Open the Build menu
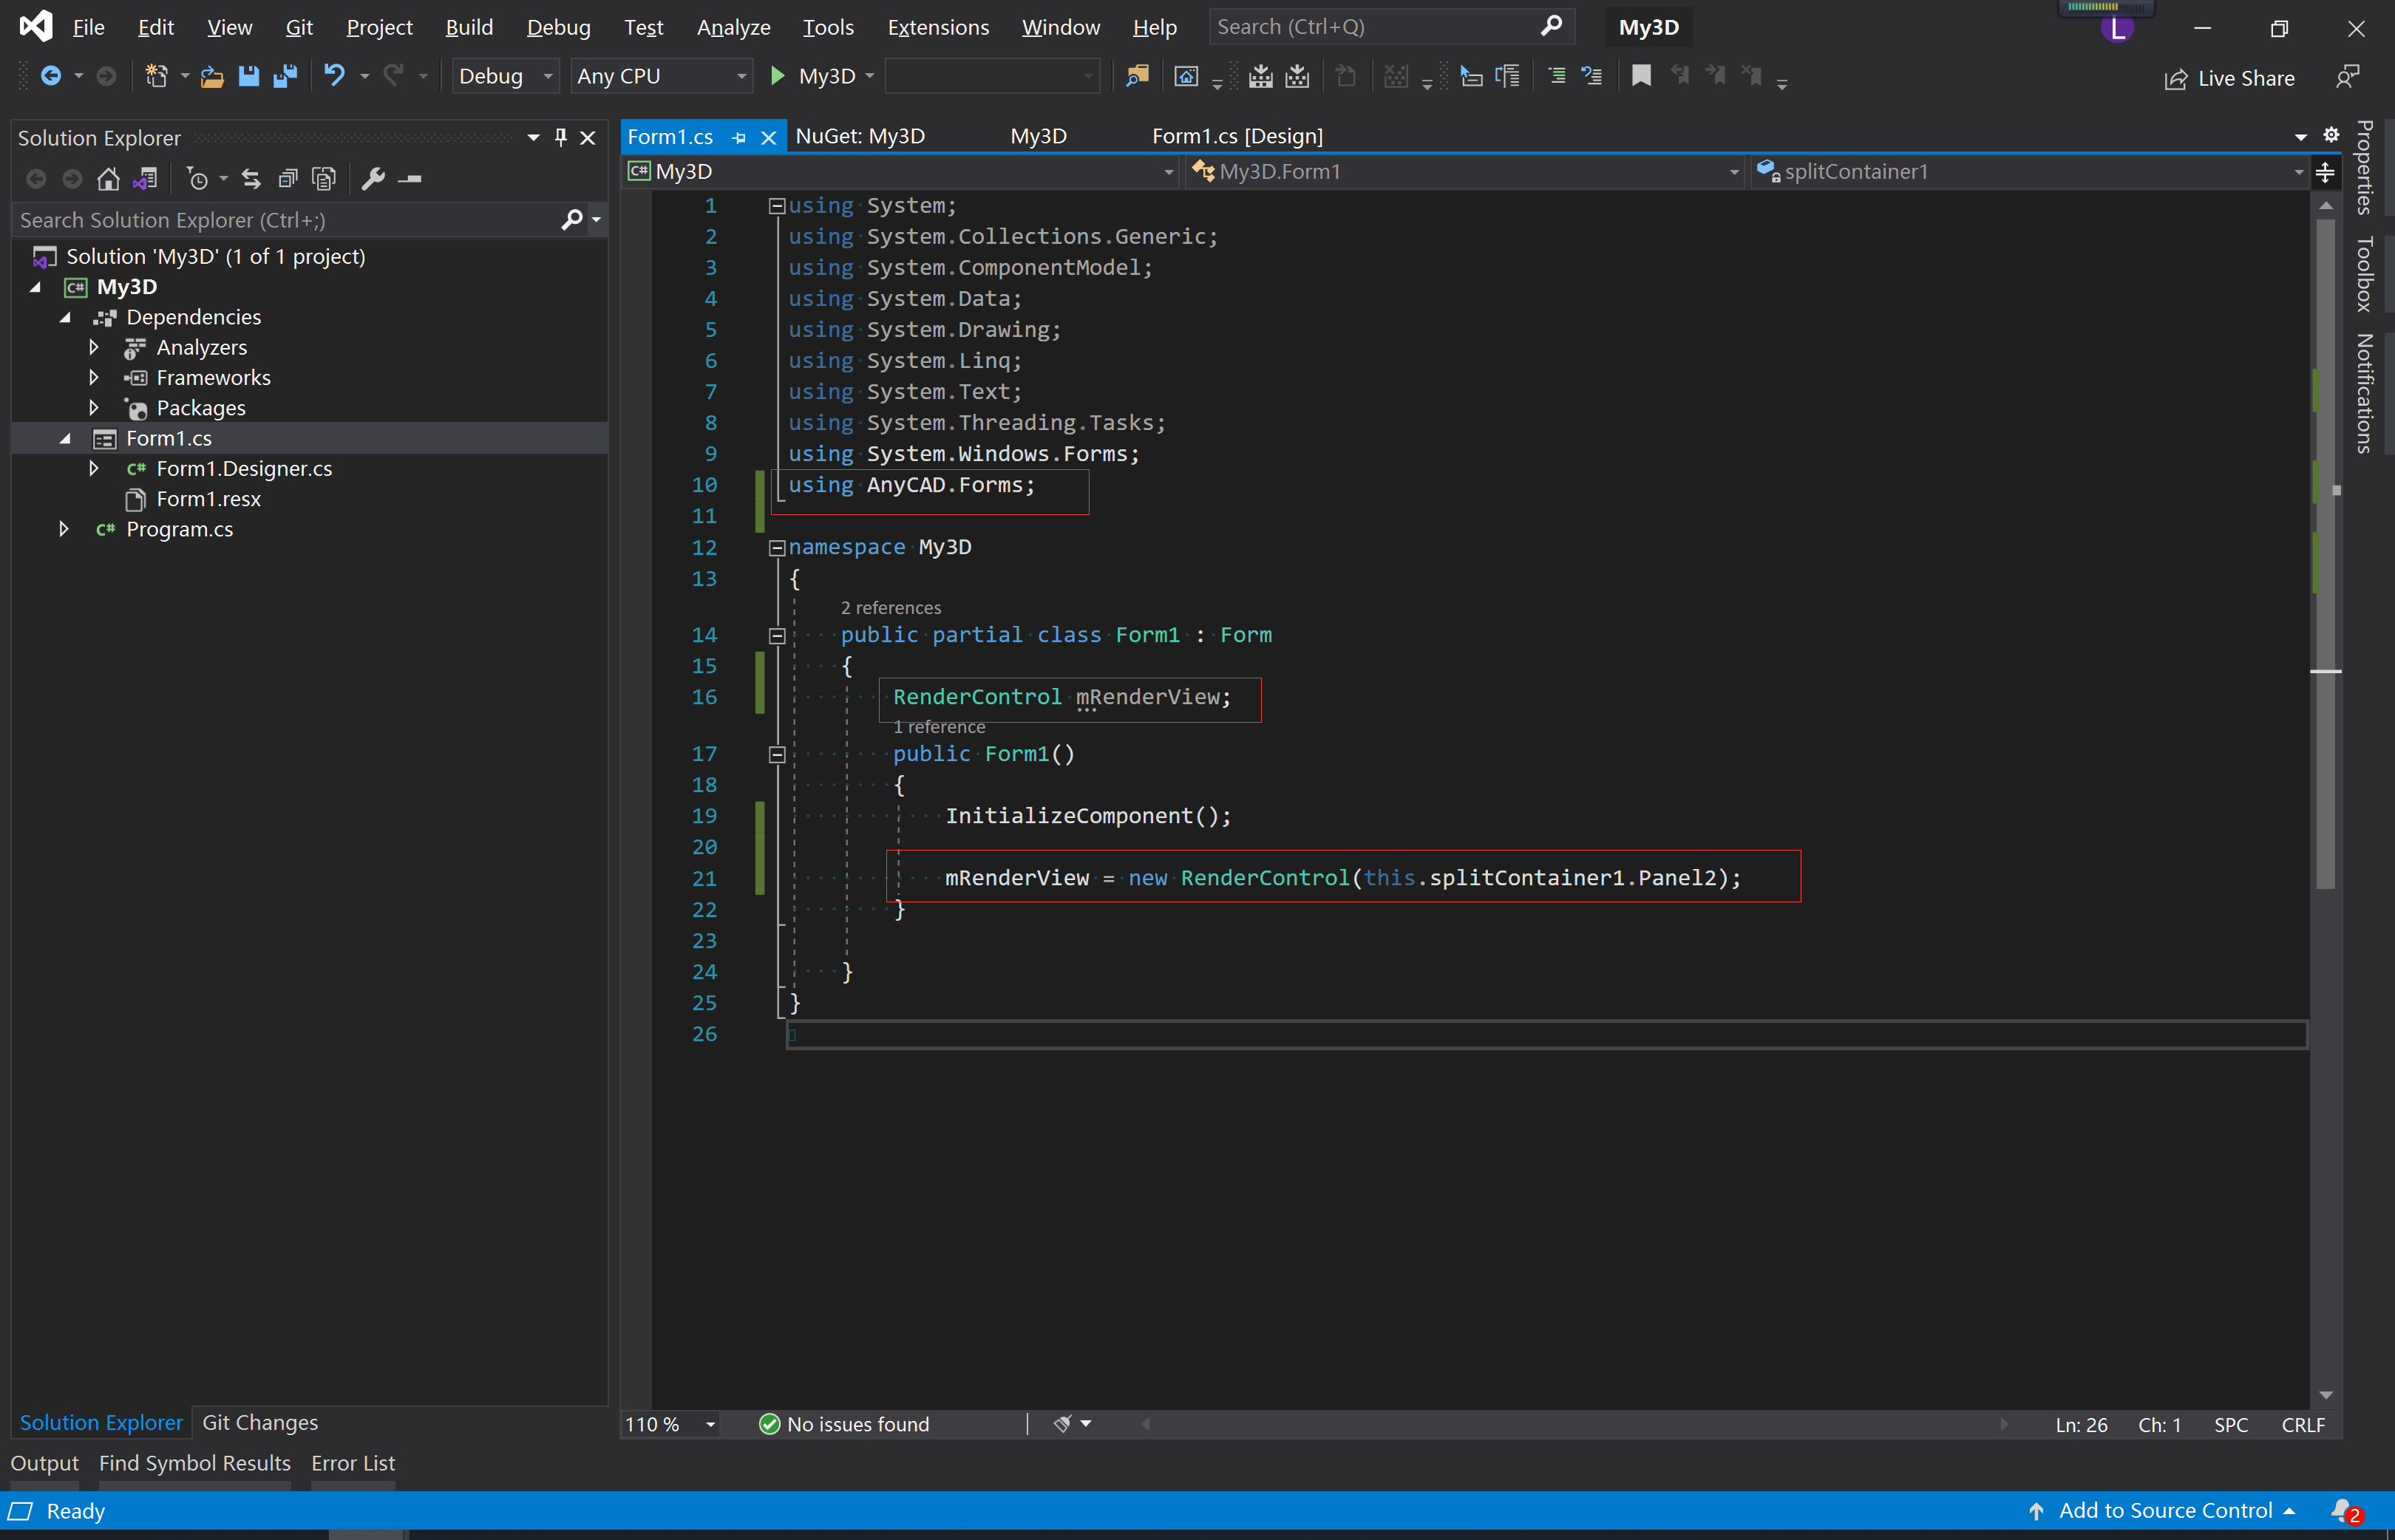This screenshot has height=1540, width=2395. tap(469, 27)
